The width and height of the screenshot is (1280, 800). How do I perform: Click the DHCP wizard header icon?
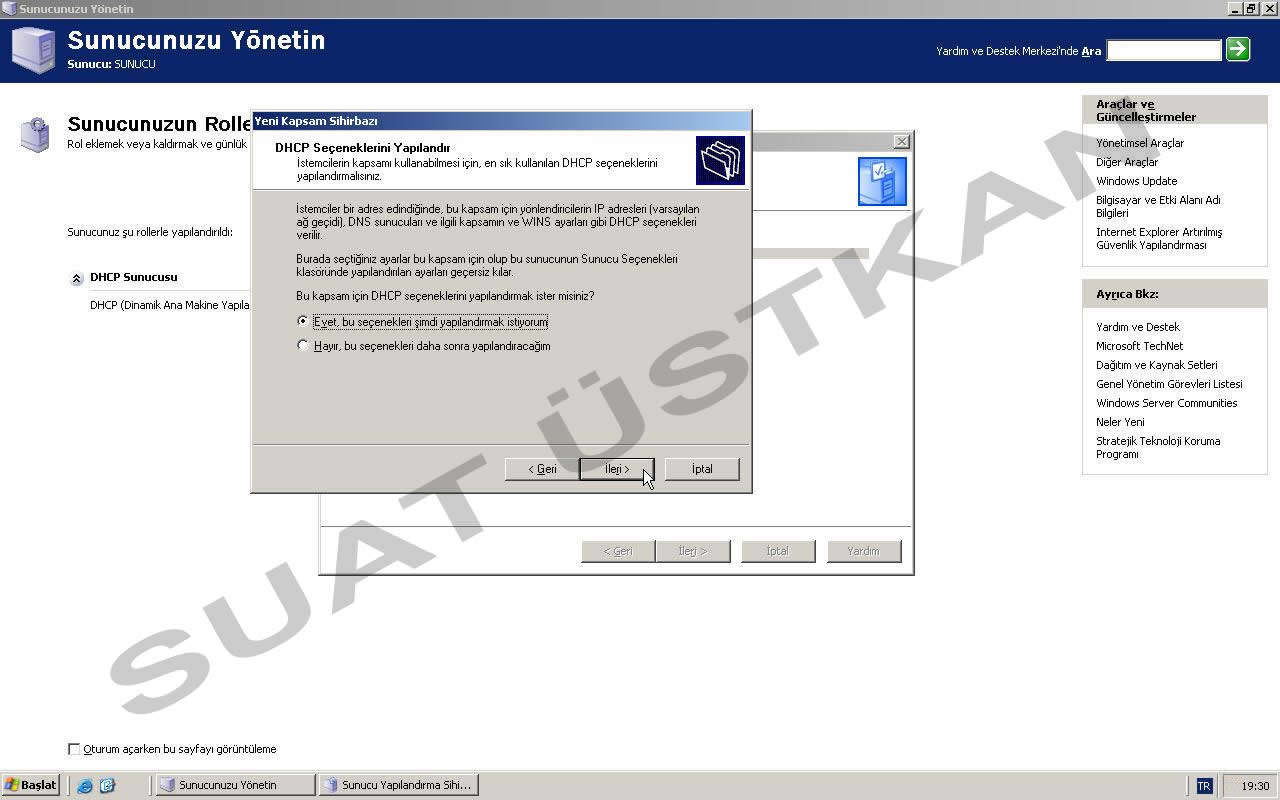(x=721, y=161)
